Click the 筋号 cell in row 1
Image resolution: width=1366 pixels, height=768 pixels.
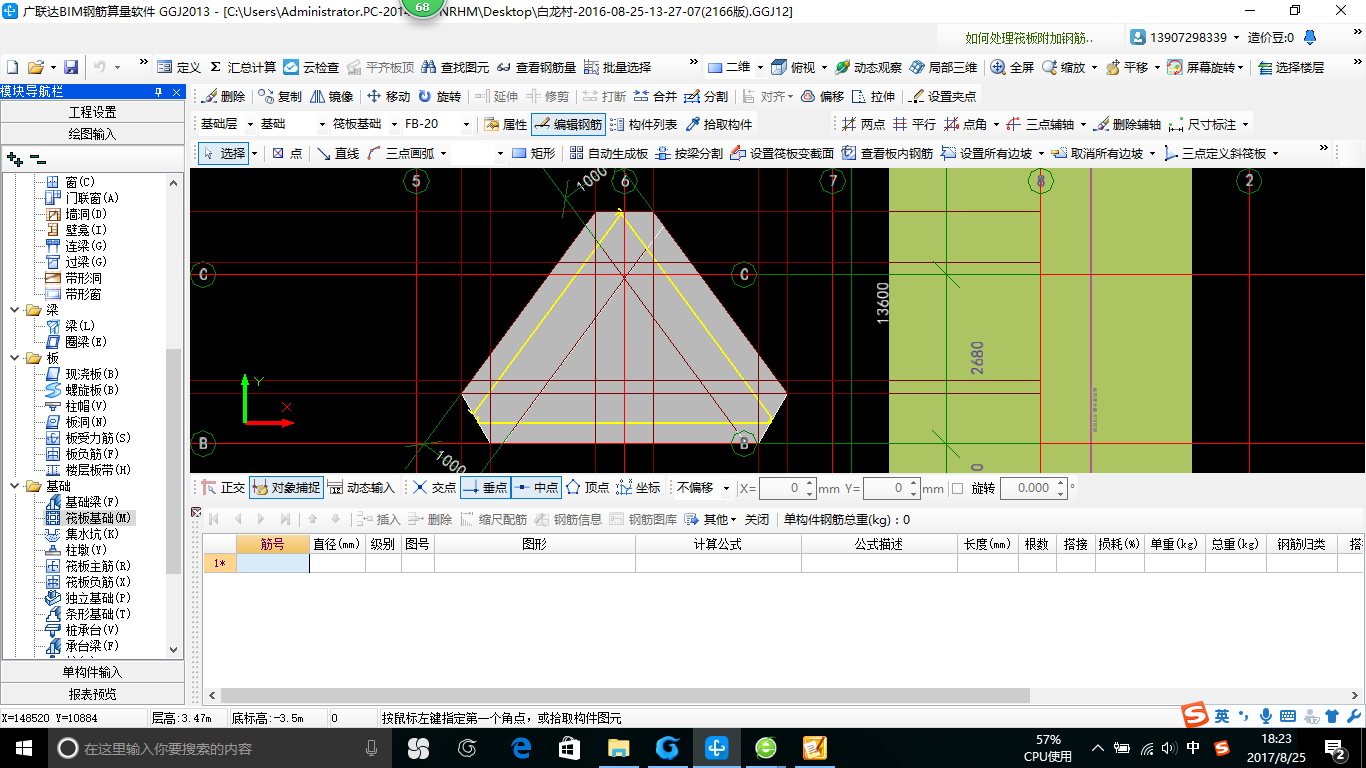click(272, 563)
